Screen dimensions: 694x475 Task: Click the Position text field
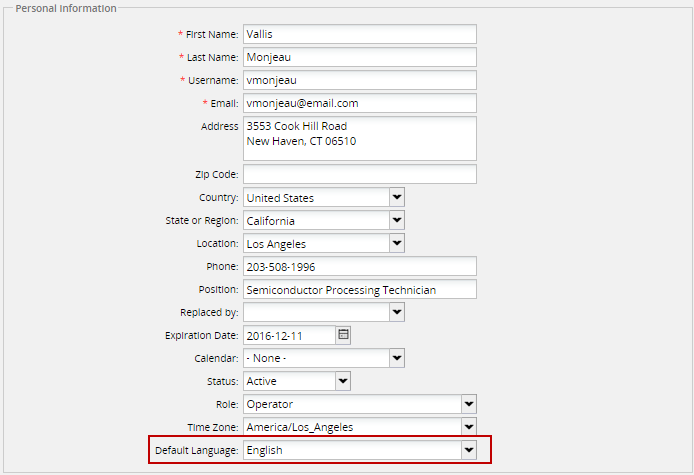359,289
